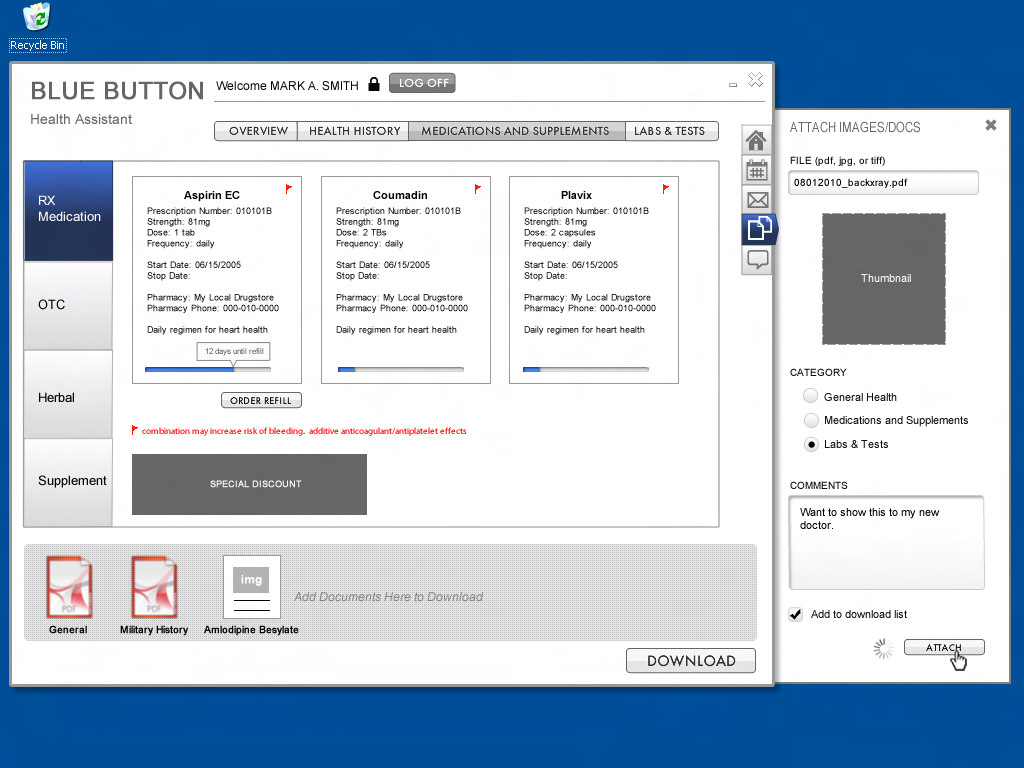Click the DOWNLOAD button
The height and width of the screenshot is (768, 1024).
690,660
